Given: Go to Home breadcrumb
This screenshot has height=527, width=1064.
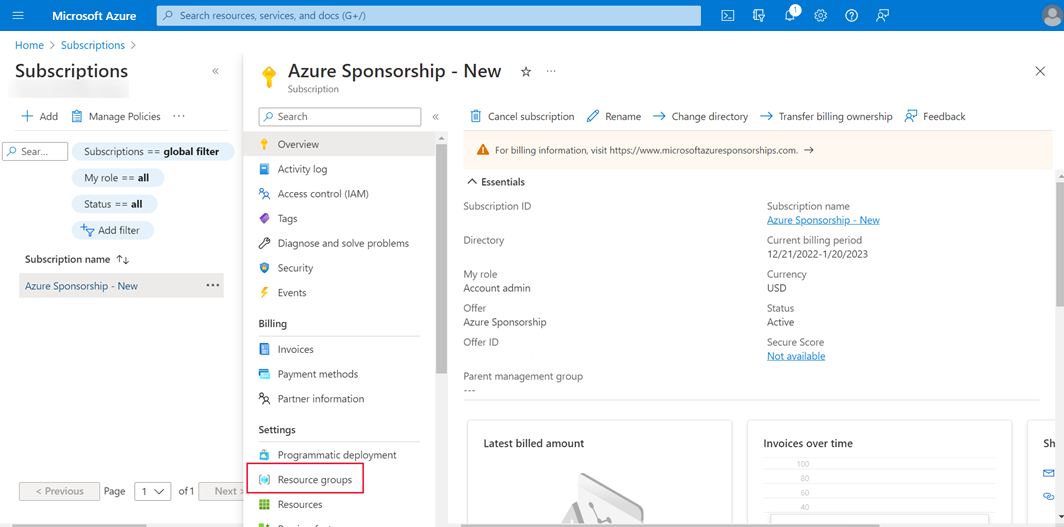Looking at the screenshot, I should pyautogui.click(x=29, y=45).
